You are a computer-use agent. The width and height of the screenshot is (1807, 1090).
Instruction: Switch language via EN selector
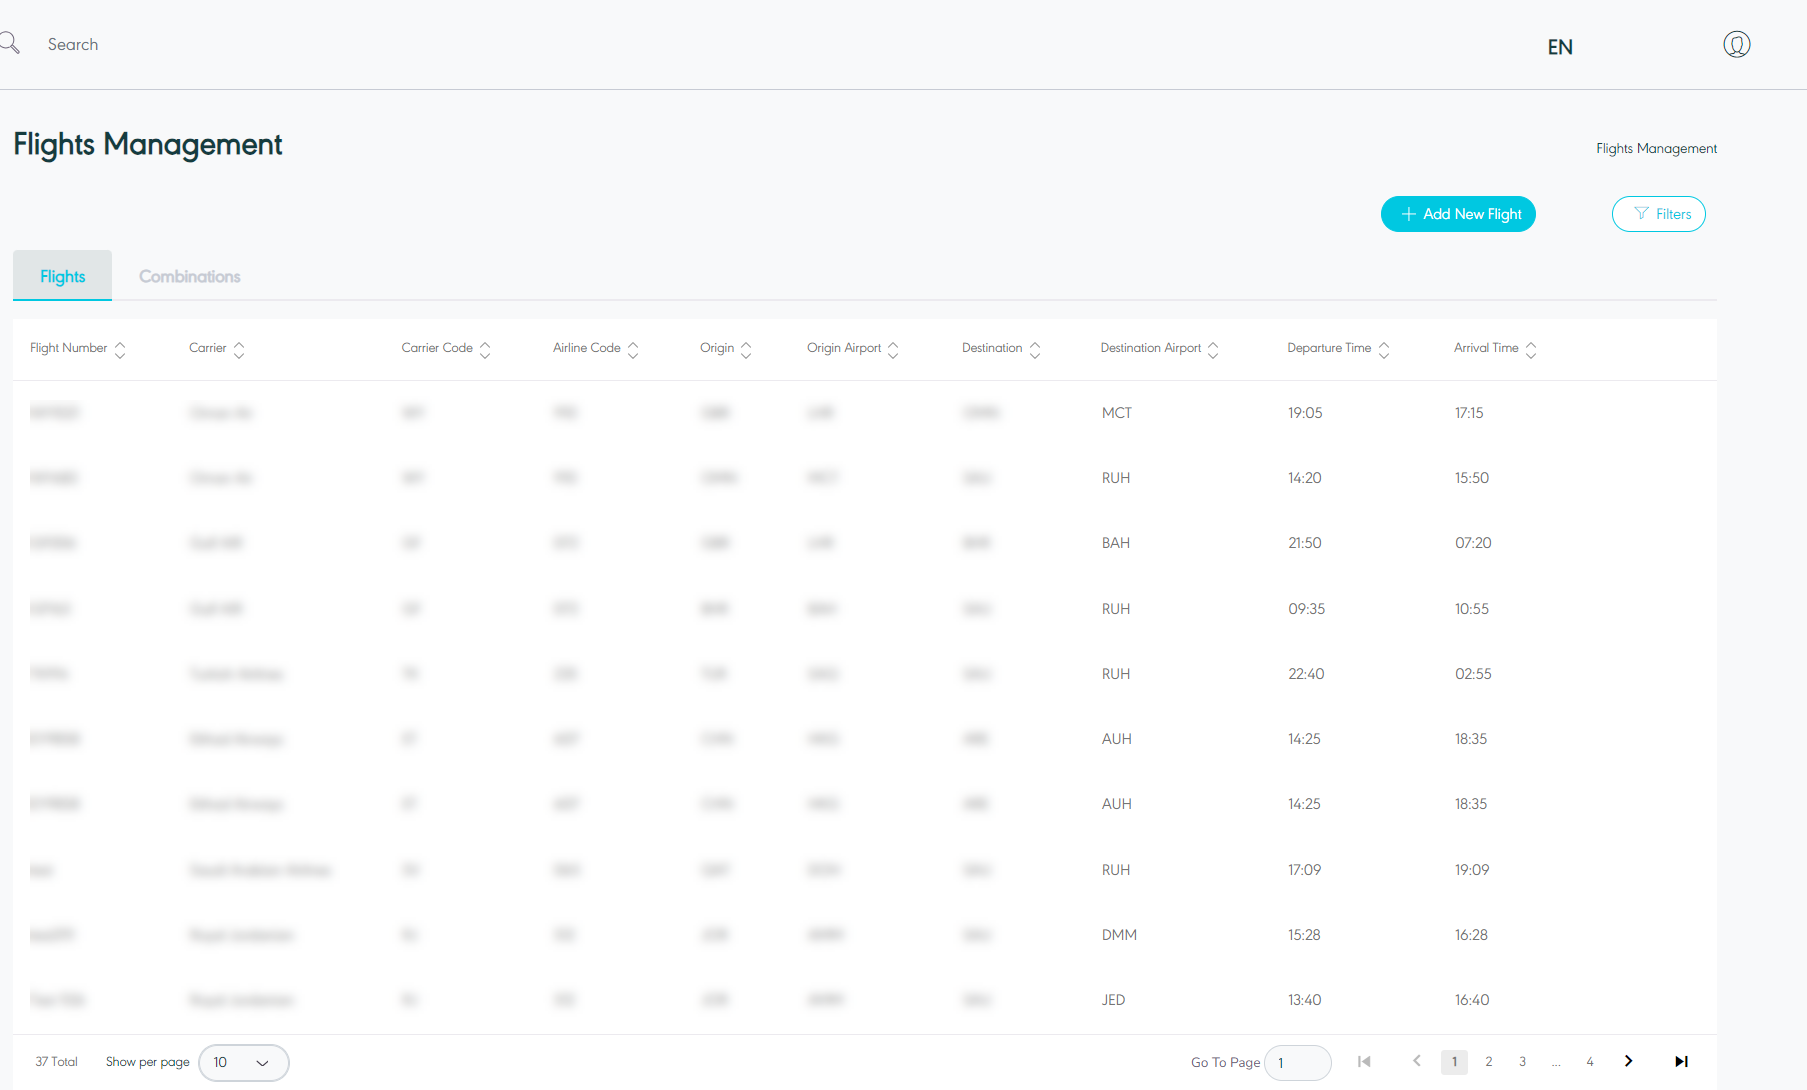[1560, 47]
